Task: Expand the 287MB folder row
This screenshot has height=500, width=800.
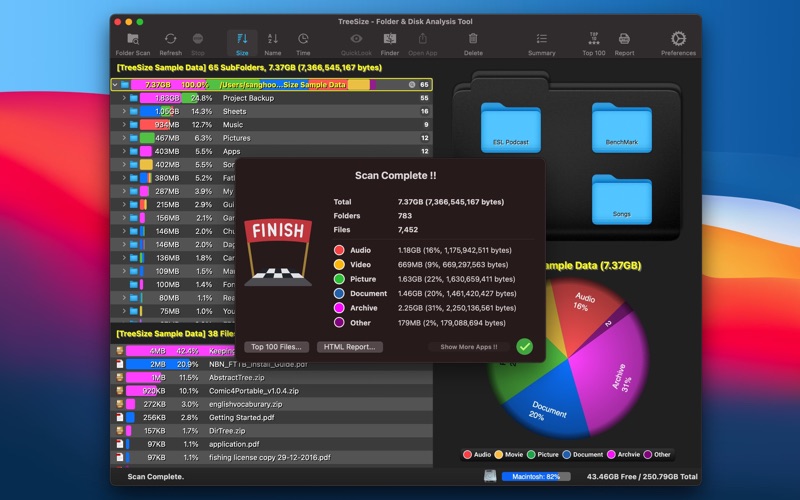Action: tap(124, 191)
